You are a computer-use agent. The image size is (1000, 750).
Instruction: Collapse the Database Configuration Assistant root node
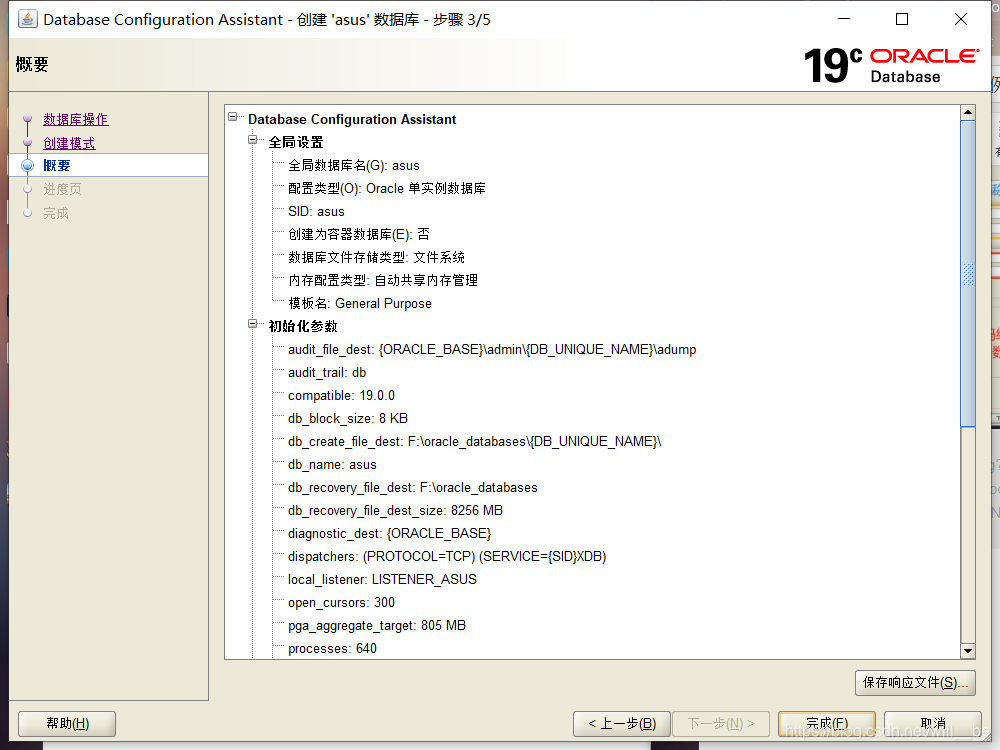coord(233,117)
